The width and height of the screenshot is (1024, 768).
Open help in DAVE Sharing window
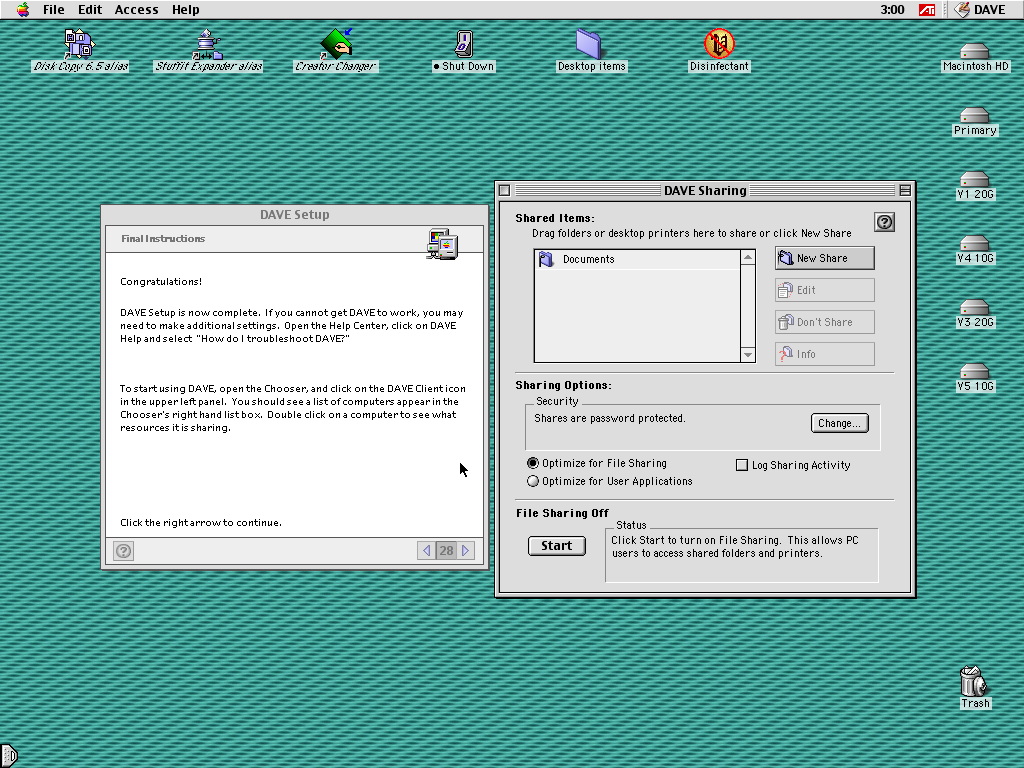884,222
